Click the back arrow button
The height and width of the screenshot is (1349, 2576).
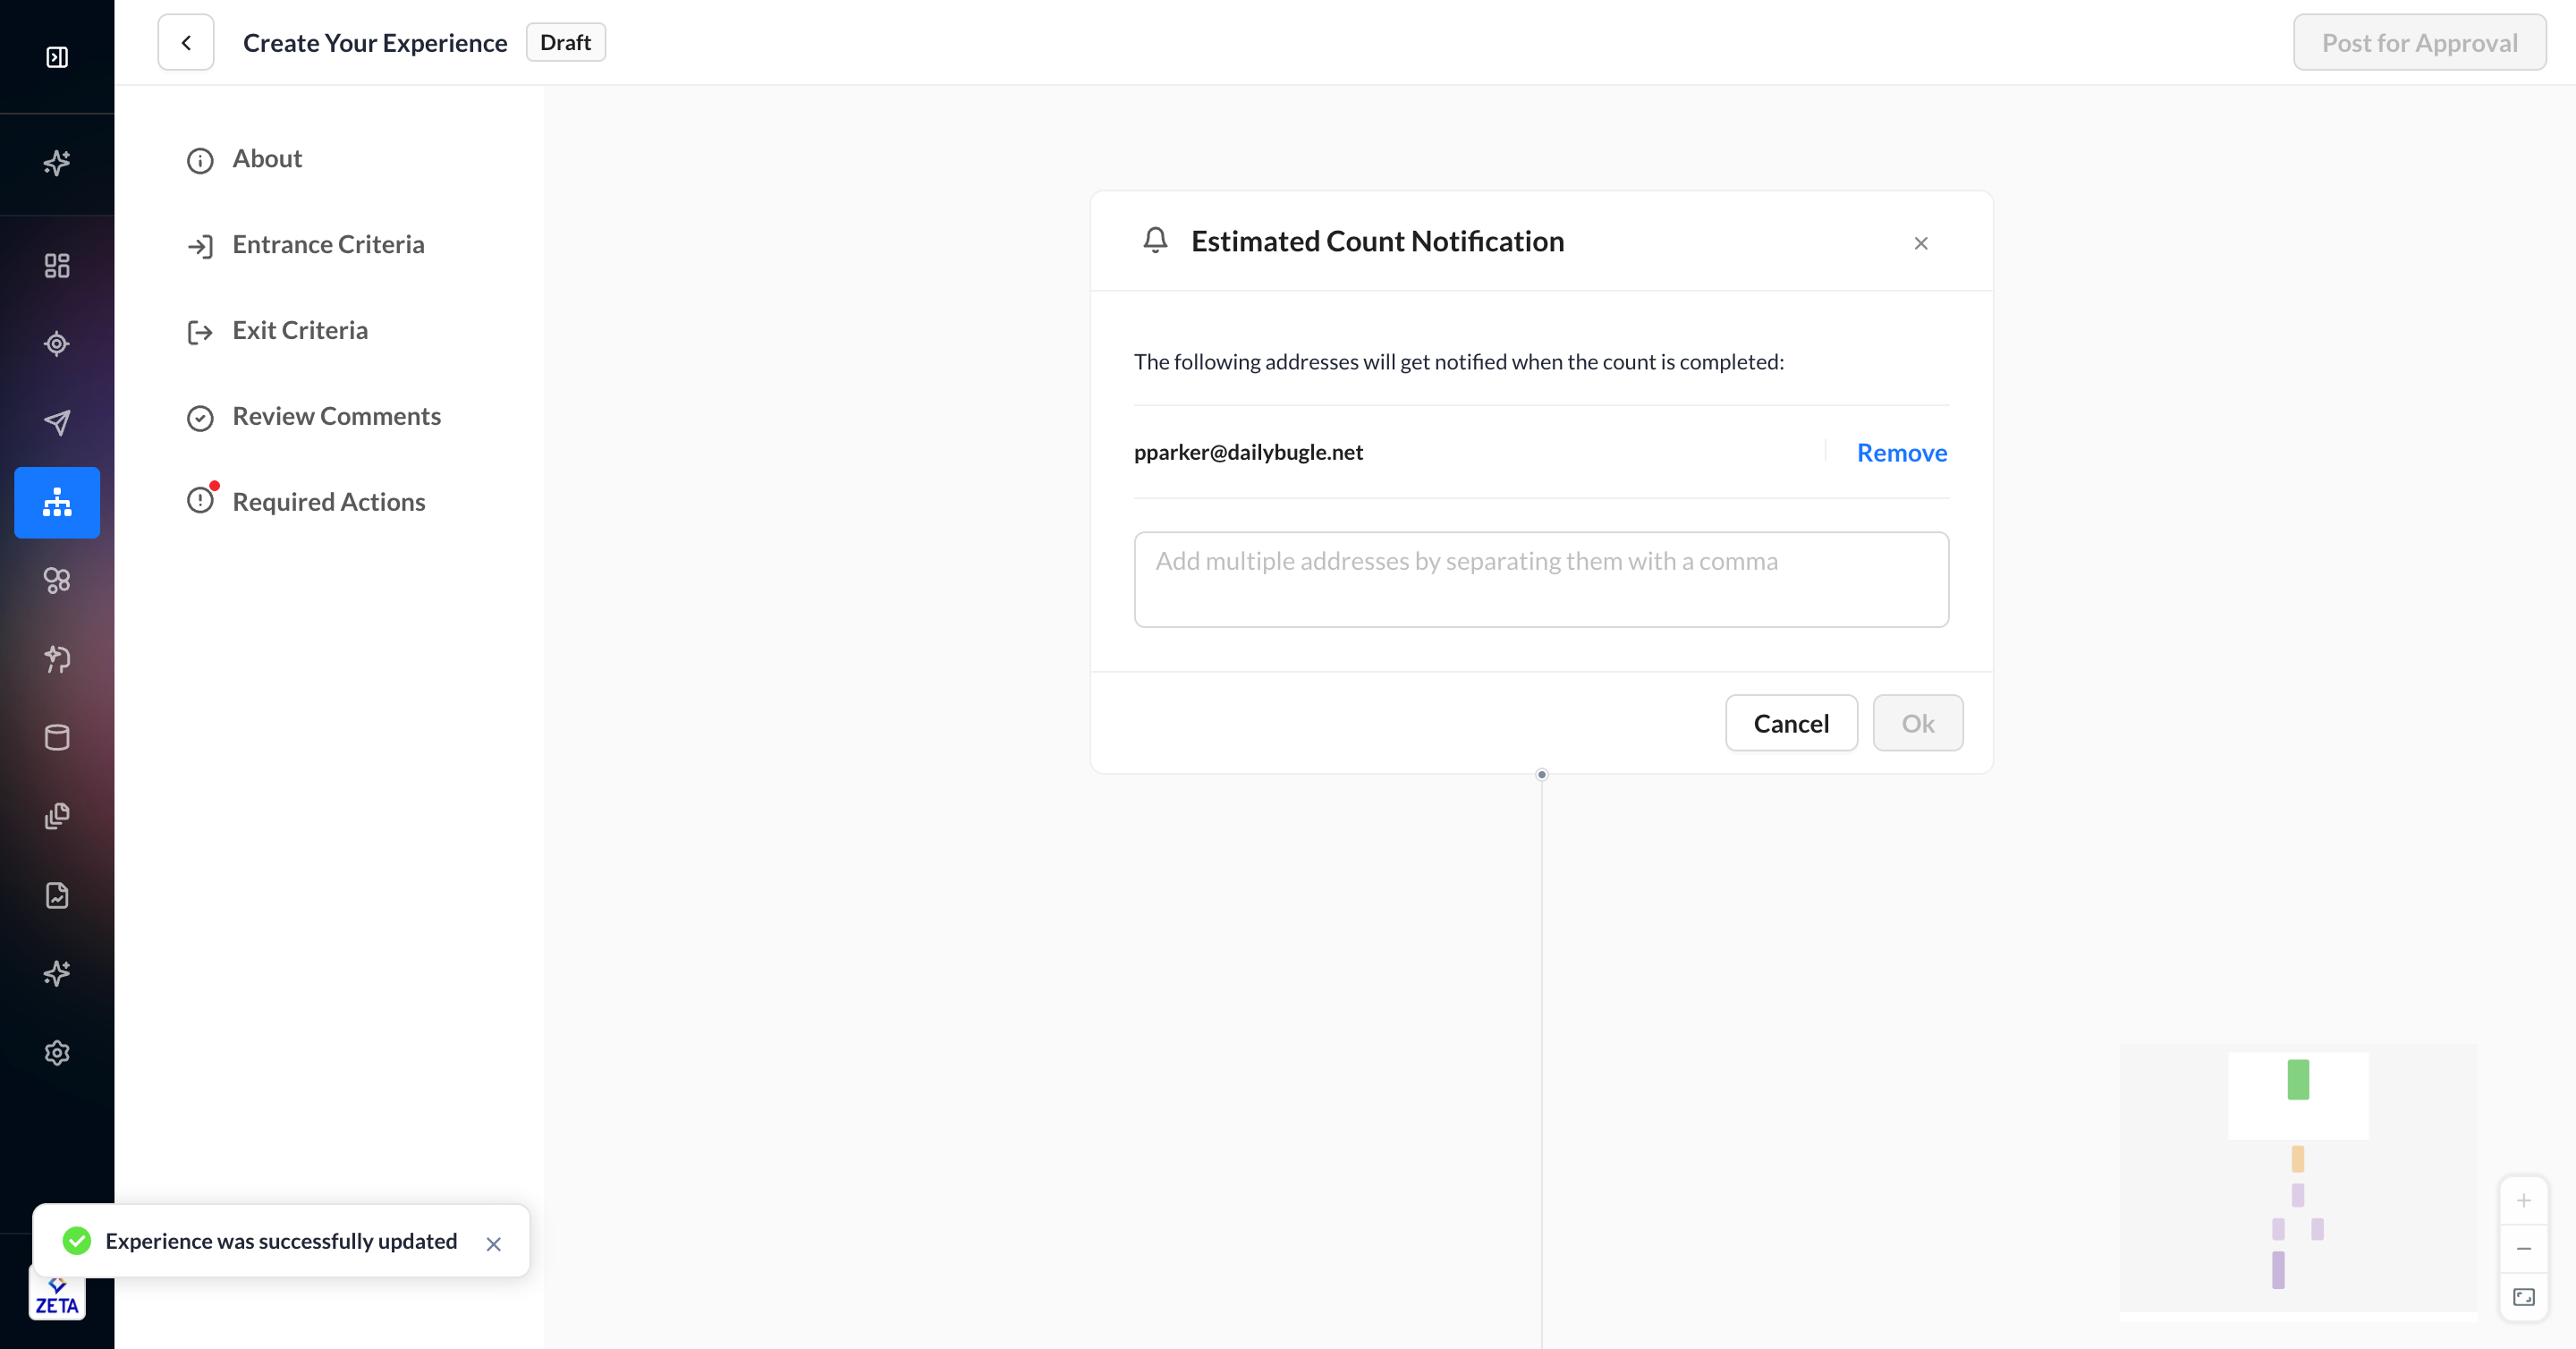click(x=186, y=43)
